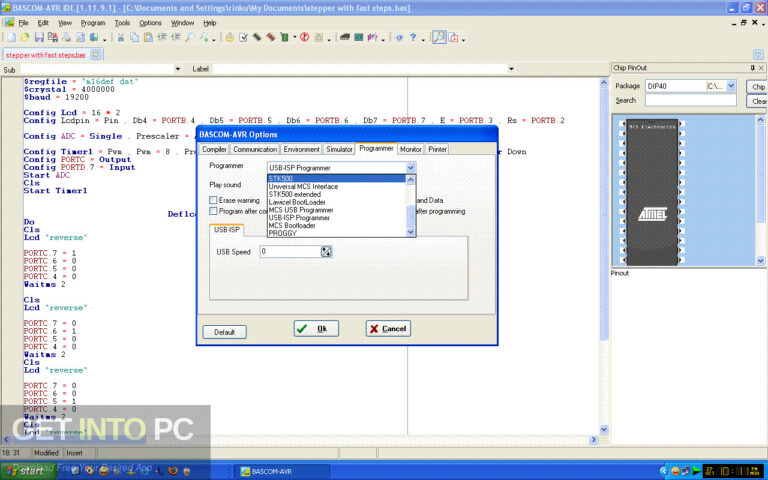
Task: Click the New file toolbar icon
Action: tap(11, 38)
